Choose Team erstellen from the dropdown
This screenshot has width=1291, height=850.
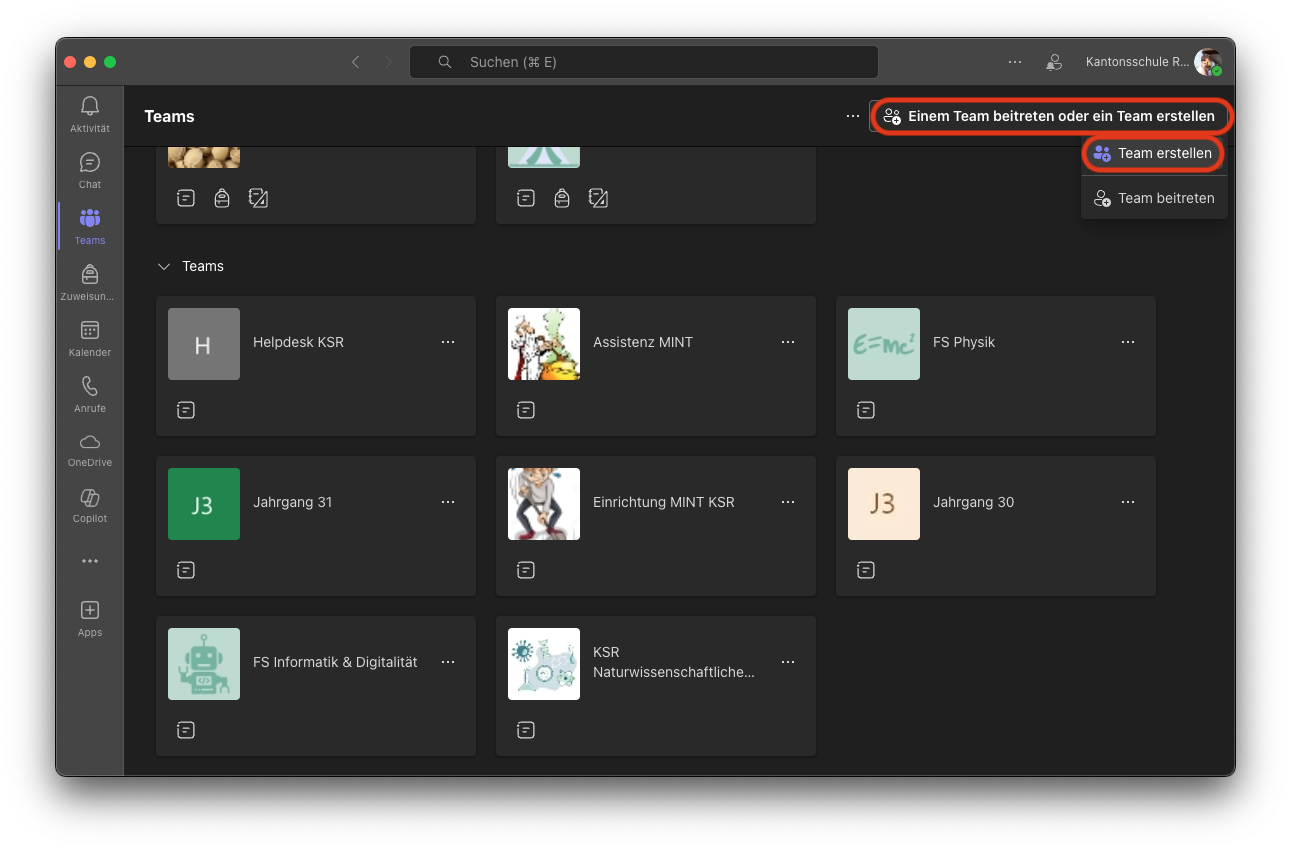pyautogui.click(x=1154, y=154)
